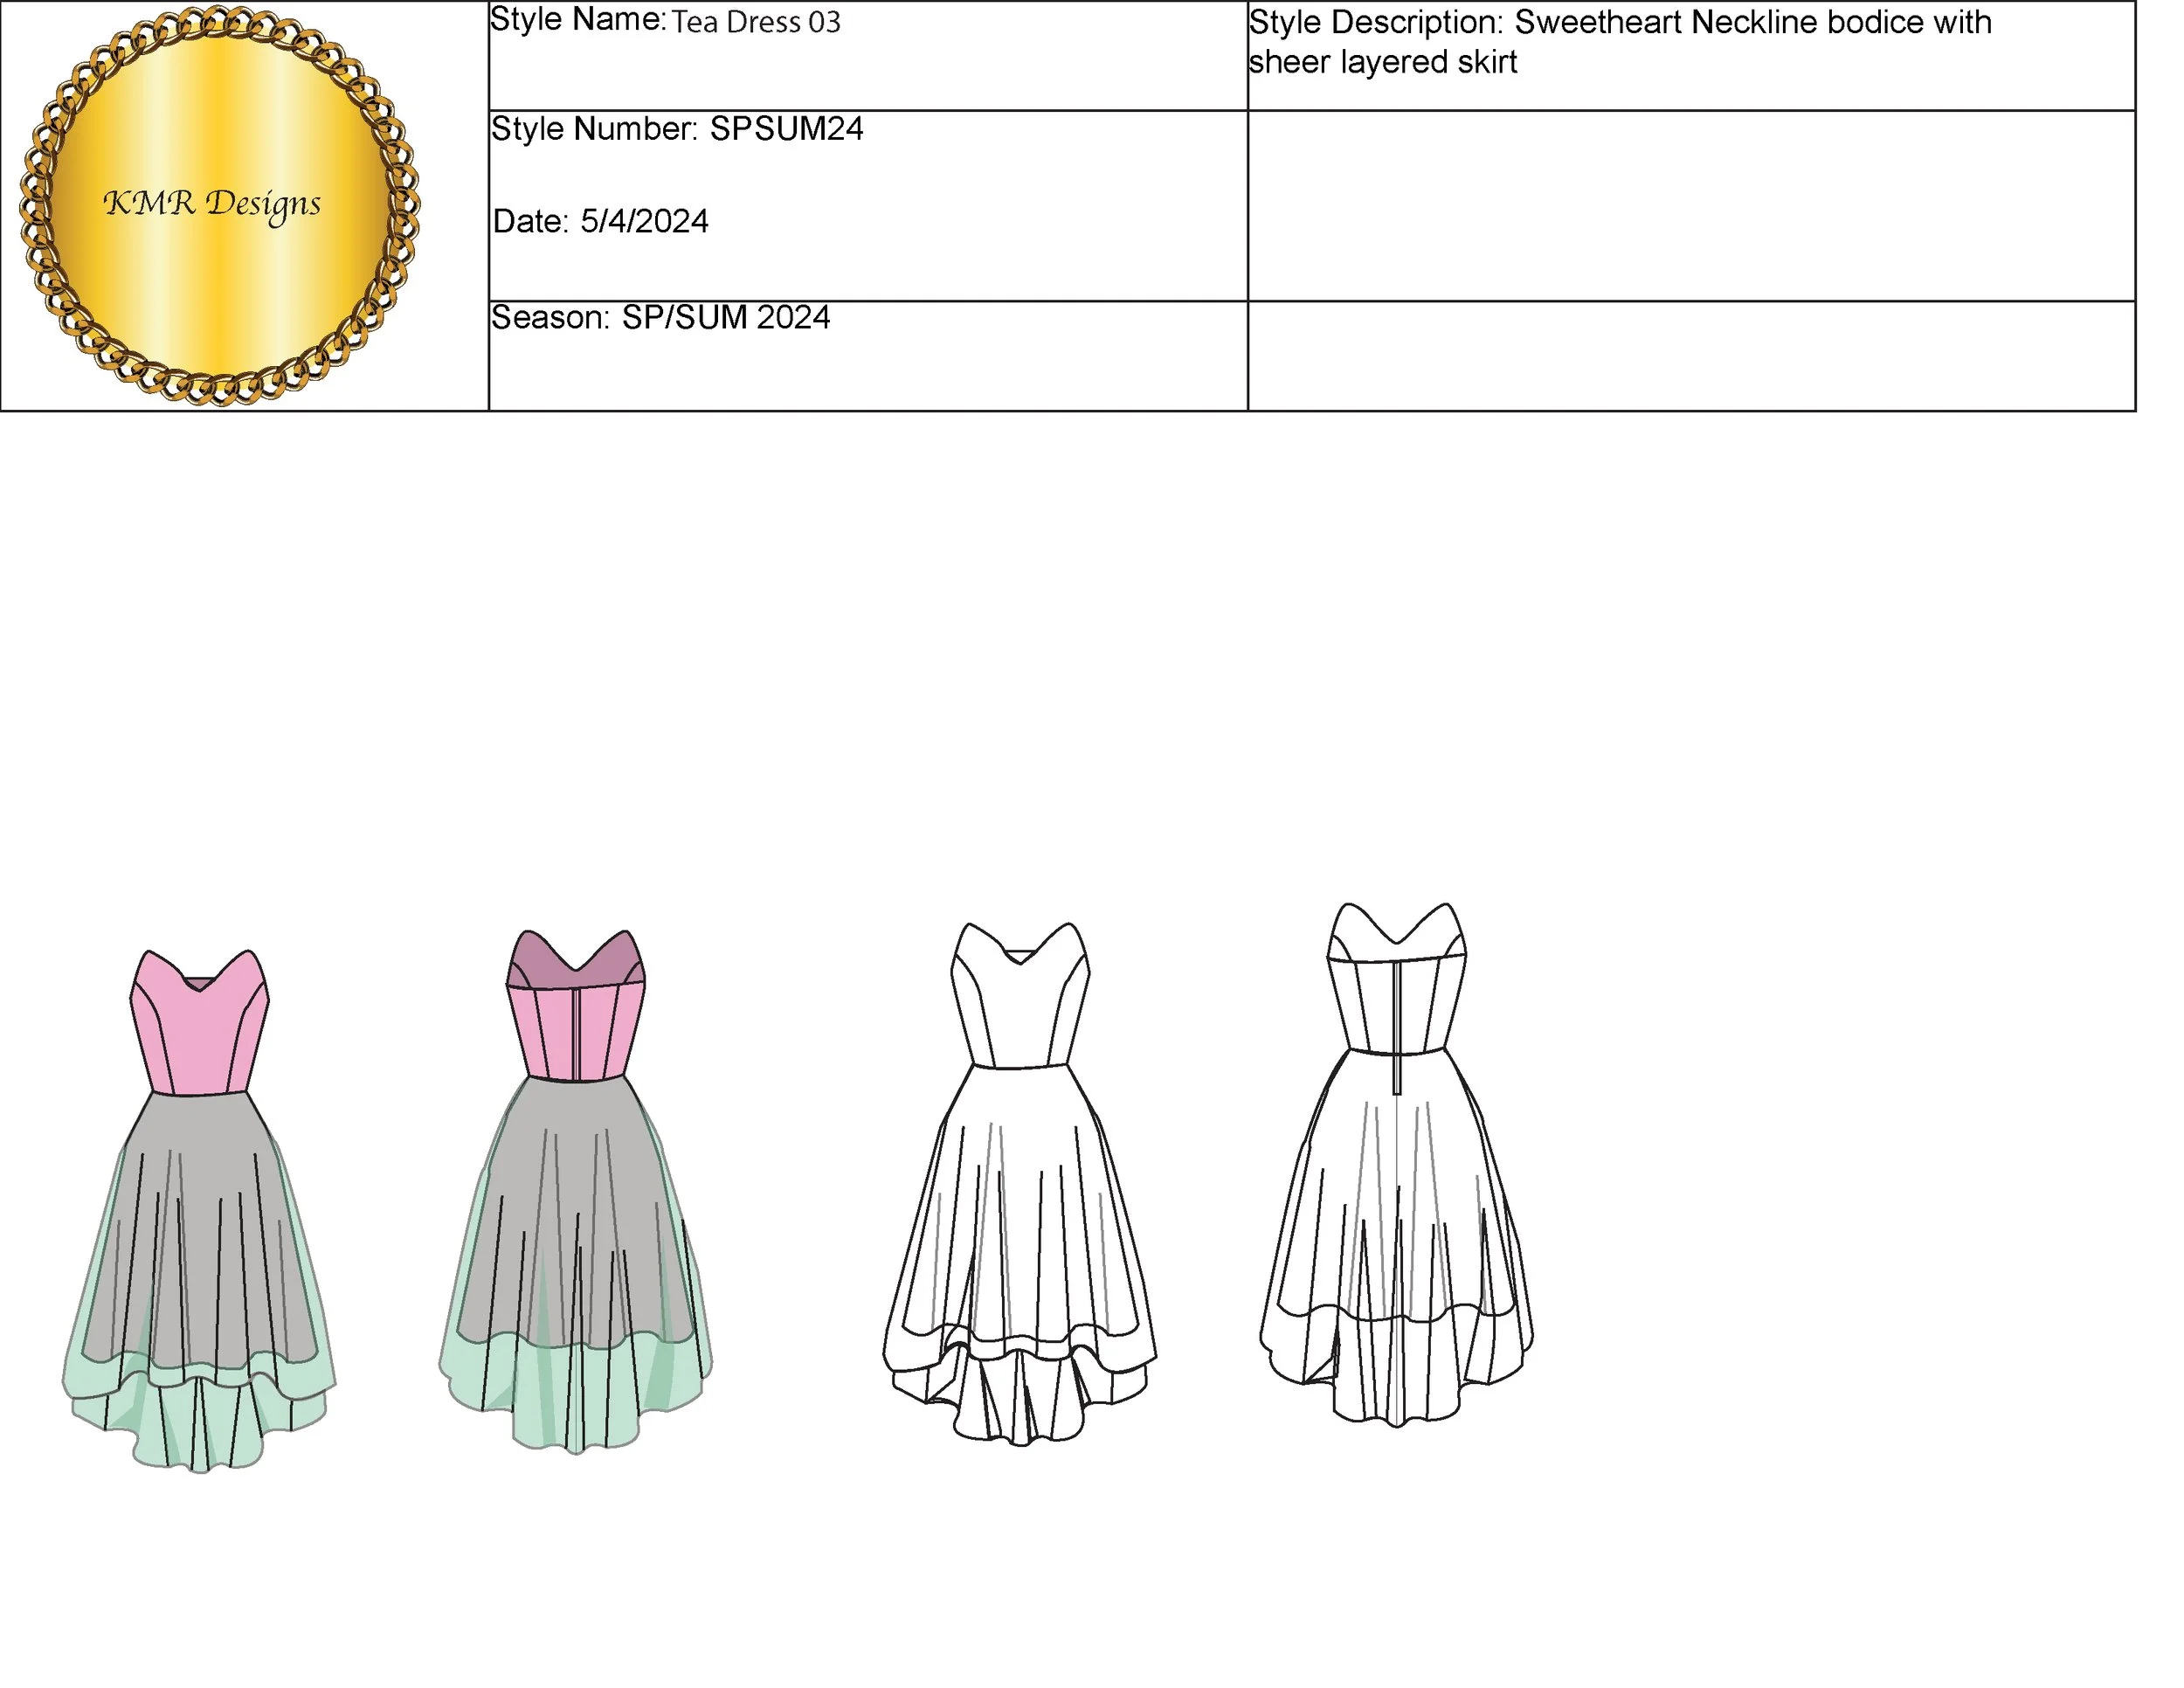Click the empty cell below Style Description
The image size is (2184, 1688).
tap(1690, 205)
